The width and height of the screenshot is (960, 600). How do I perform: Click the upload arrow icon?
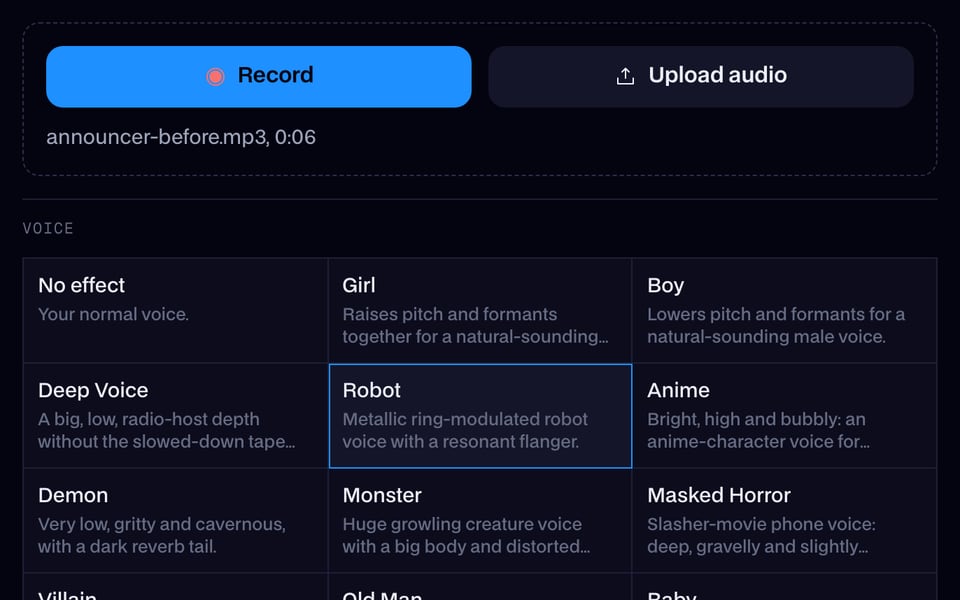coord(625,77)
